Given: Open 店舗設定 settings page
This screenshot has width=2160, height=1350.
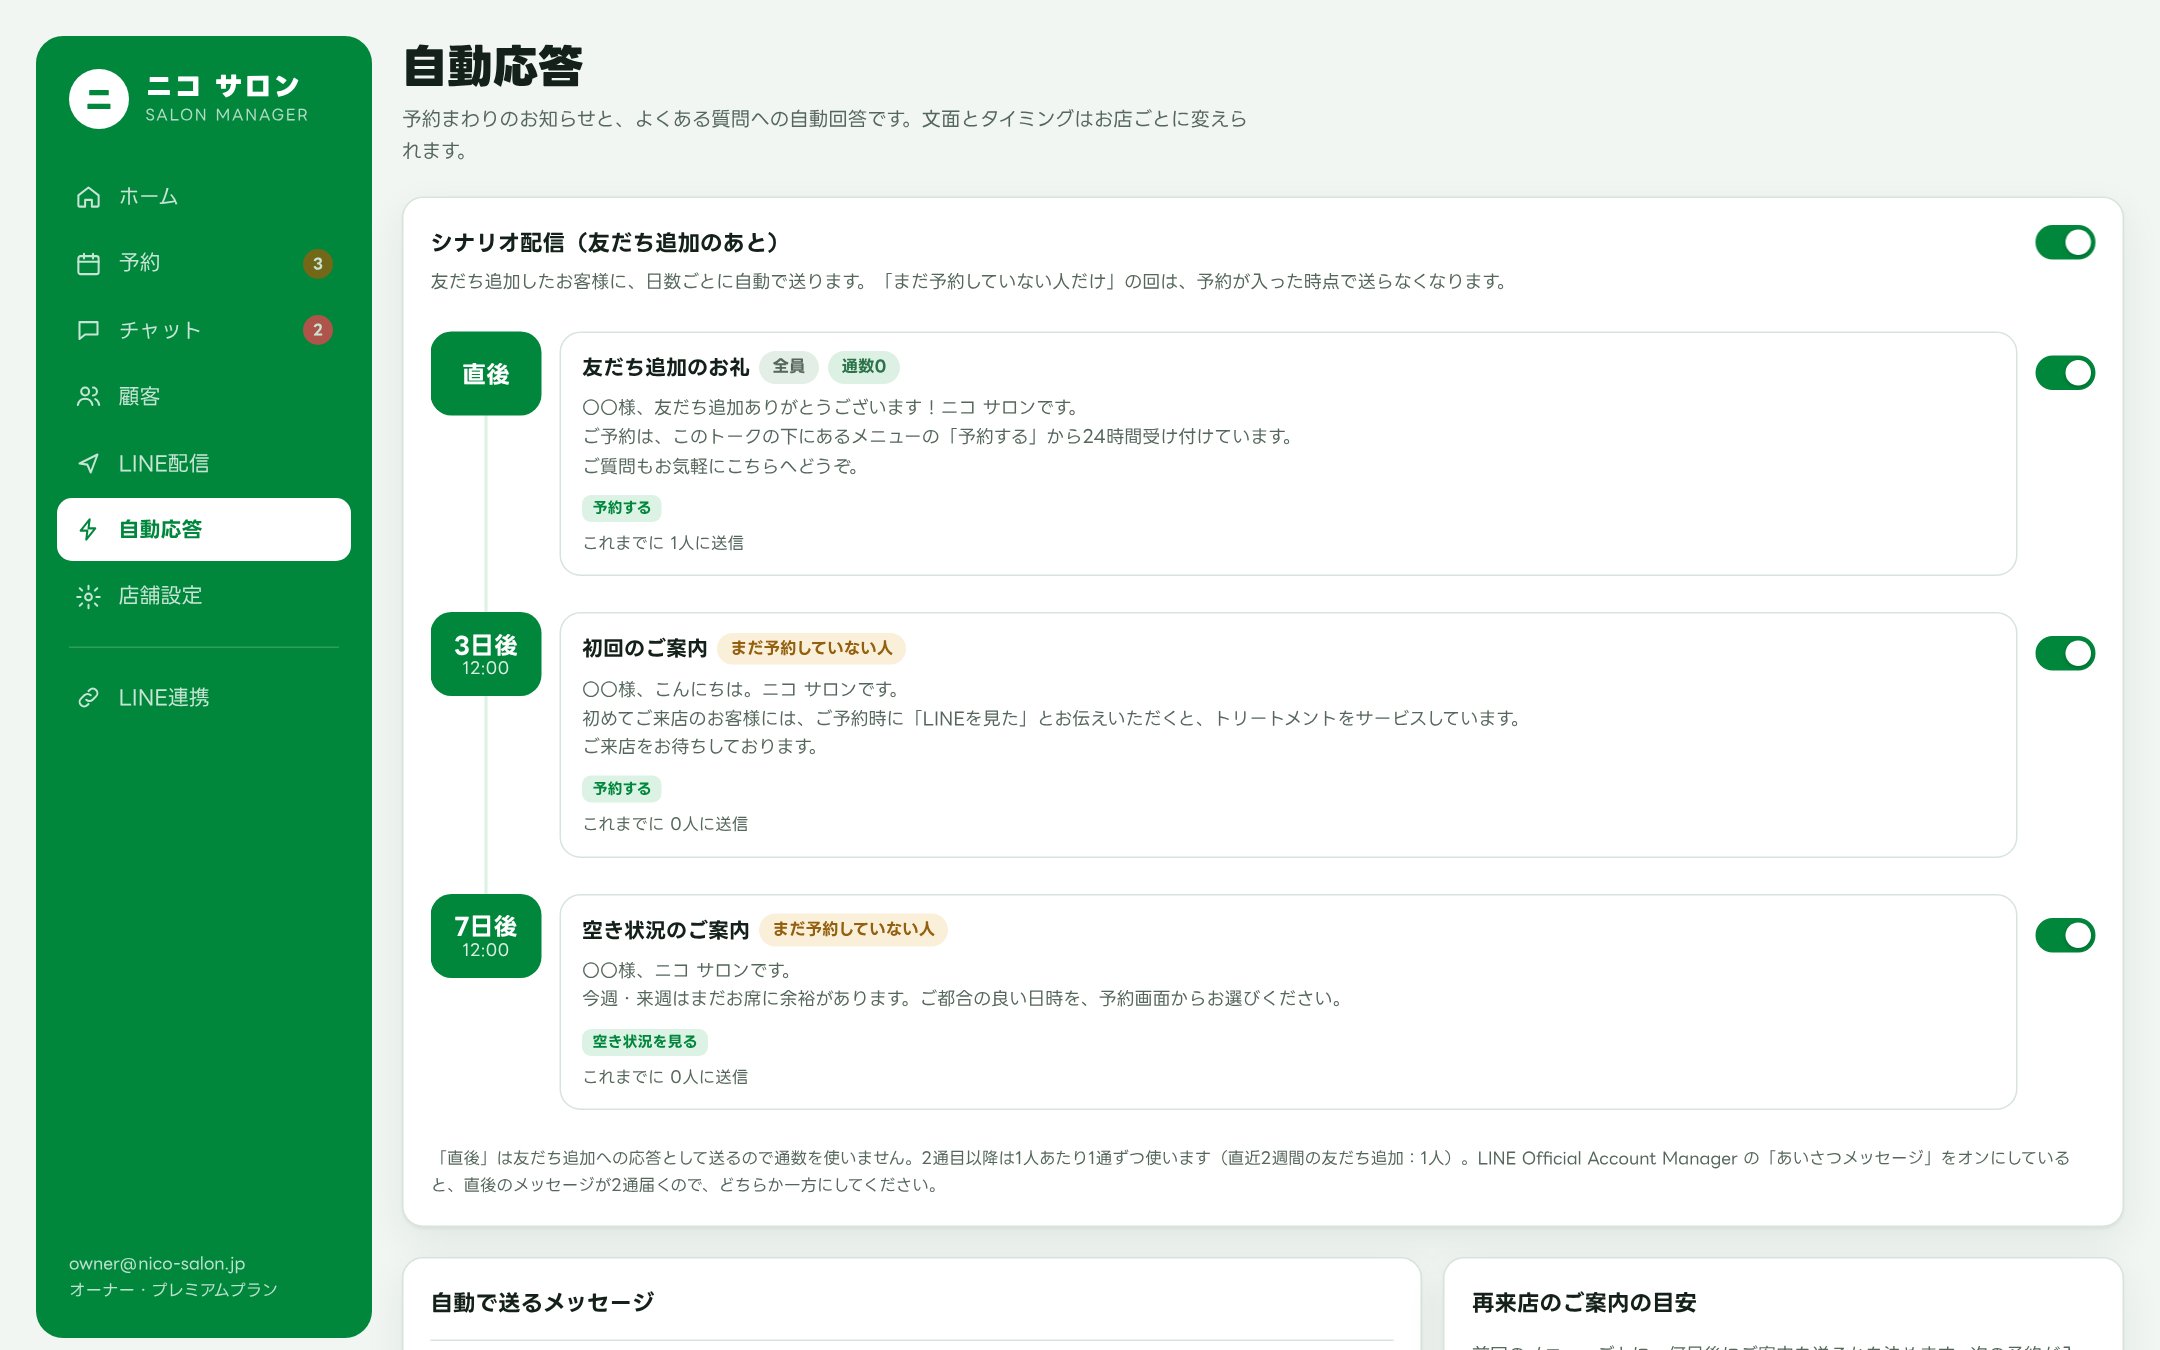Looking at the screenshot, I should (204, 596).
